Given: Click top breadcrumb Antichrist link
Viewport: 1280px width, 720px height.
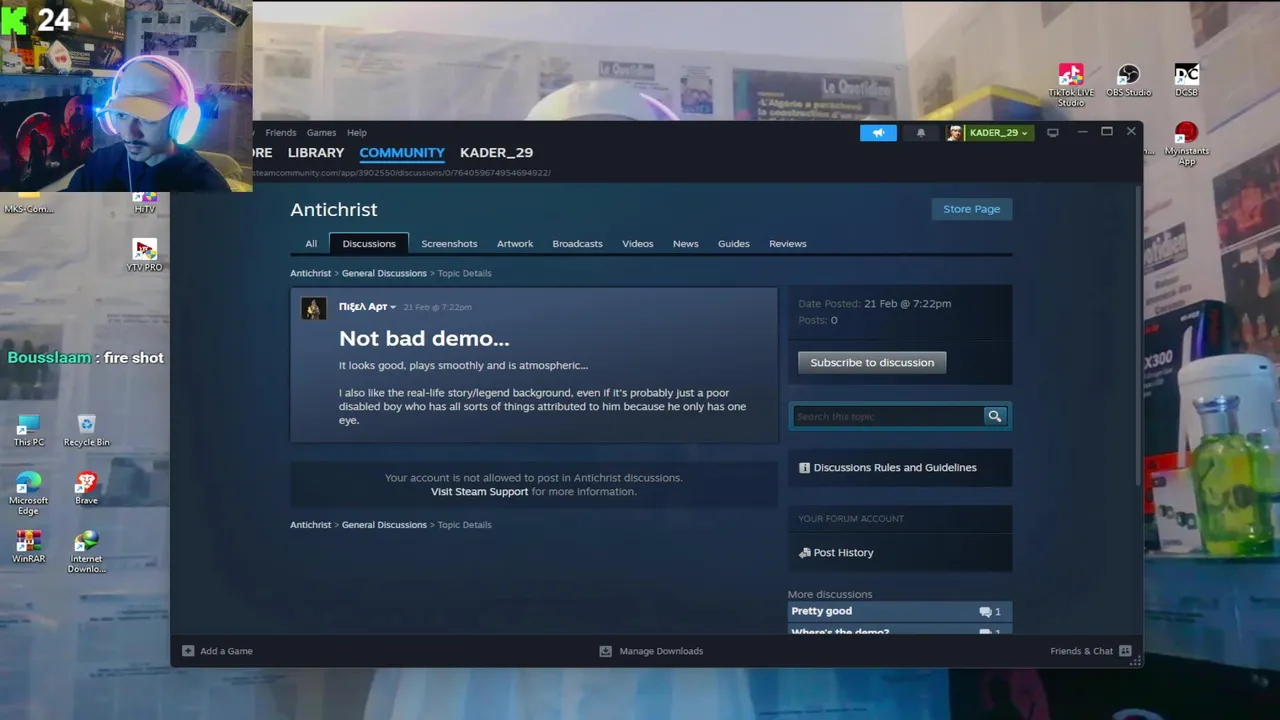Looking at the screenshot, I should [x=310, y=273].
